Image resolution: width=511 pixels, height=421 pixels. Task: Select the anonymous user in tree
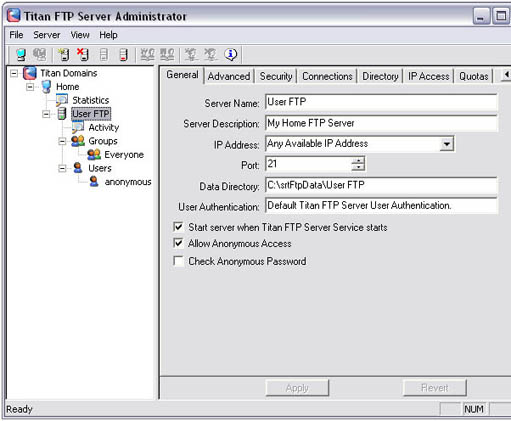pyautogui.click(x=128, y=182)
